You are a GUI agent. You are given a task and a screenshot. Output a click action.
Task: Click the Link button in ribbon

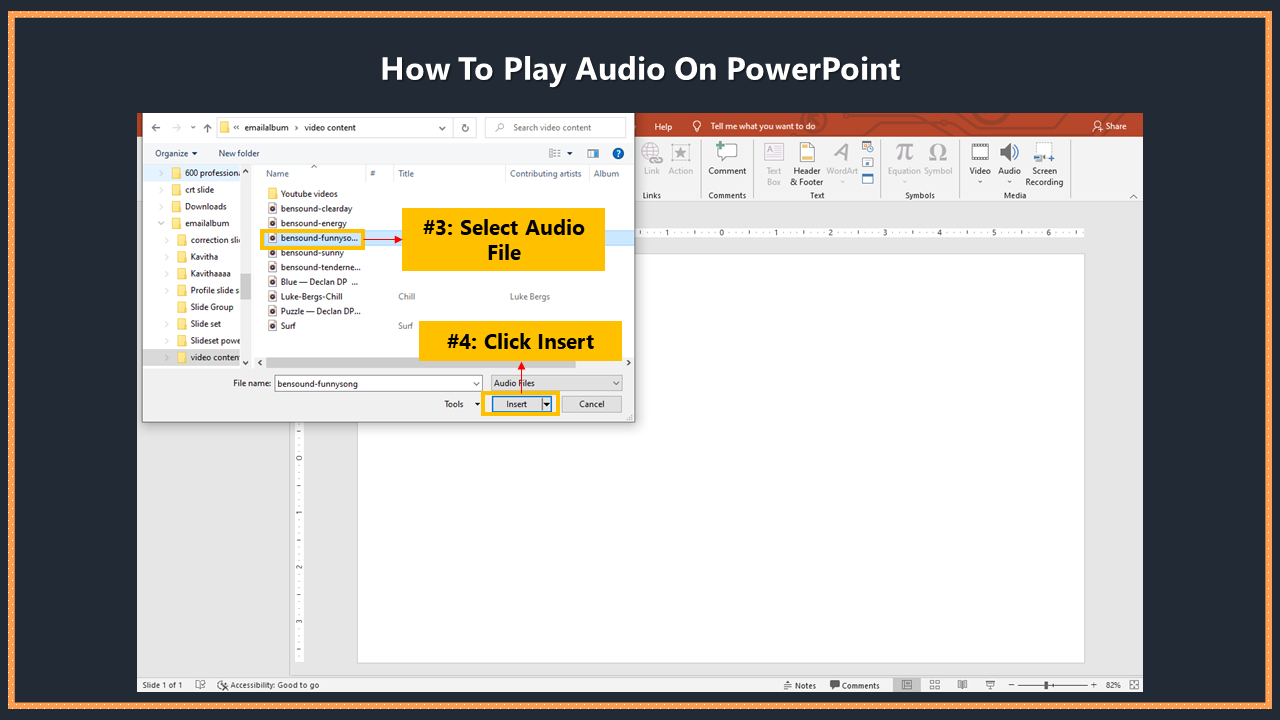[652, 159]
